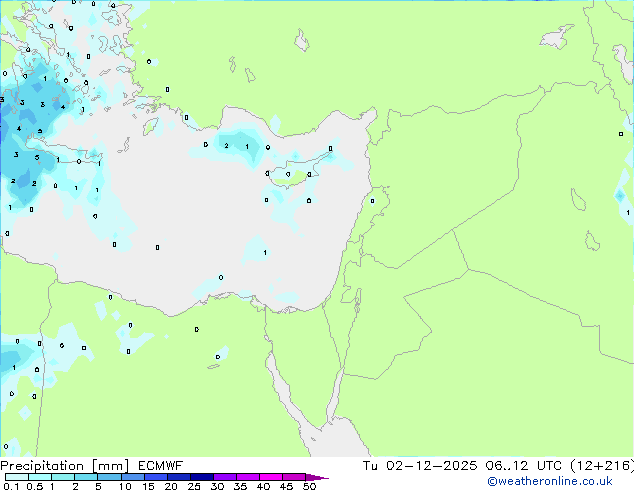634x490 pixels.
Task: Click the arrow tip above 50 on legend
Action: pyautogui.click(x=317, y=477)
